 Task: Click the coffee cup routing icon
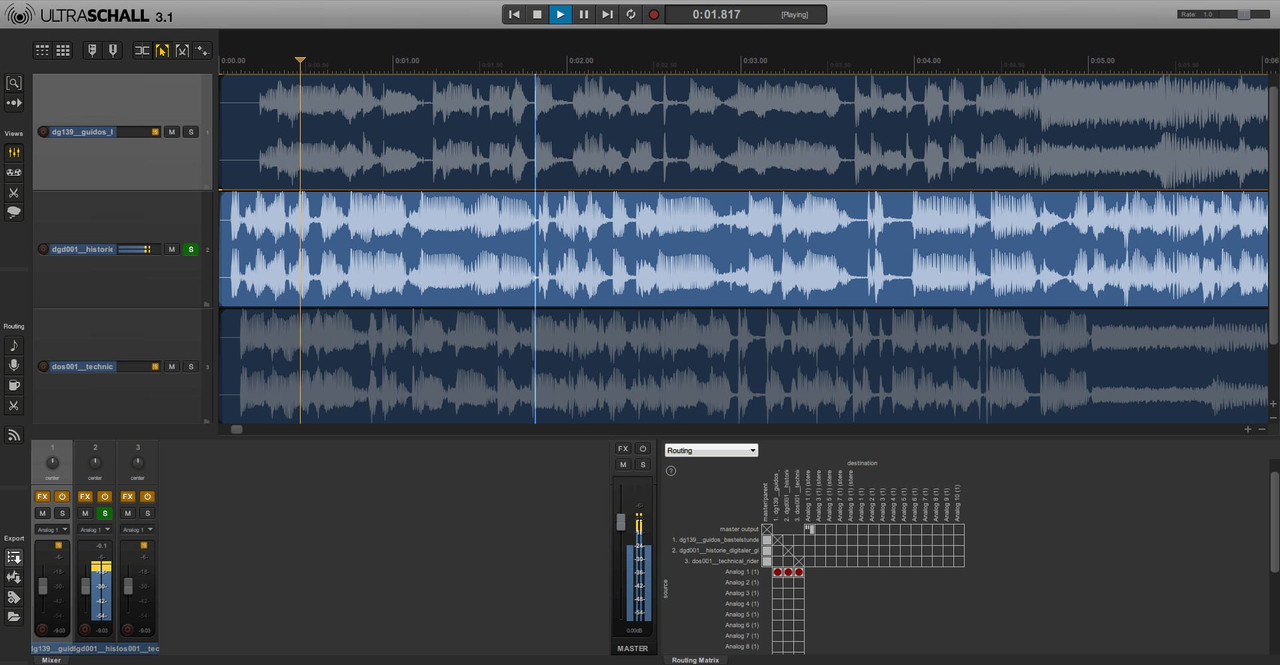(x=14, y=385)
